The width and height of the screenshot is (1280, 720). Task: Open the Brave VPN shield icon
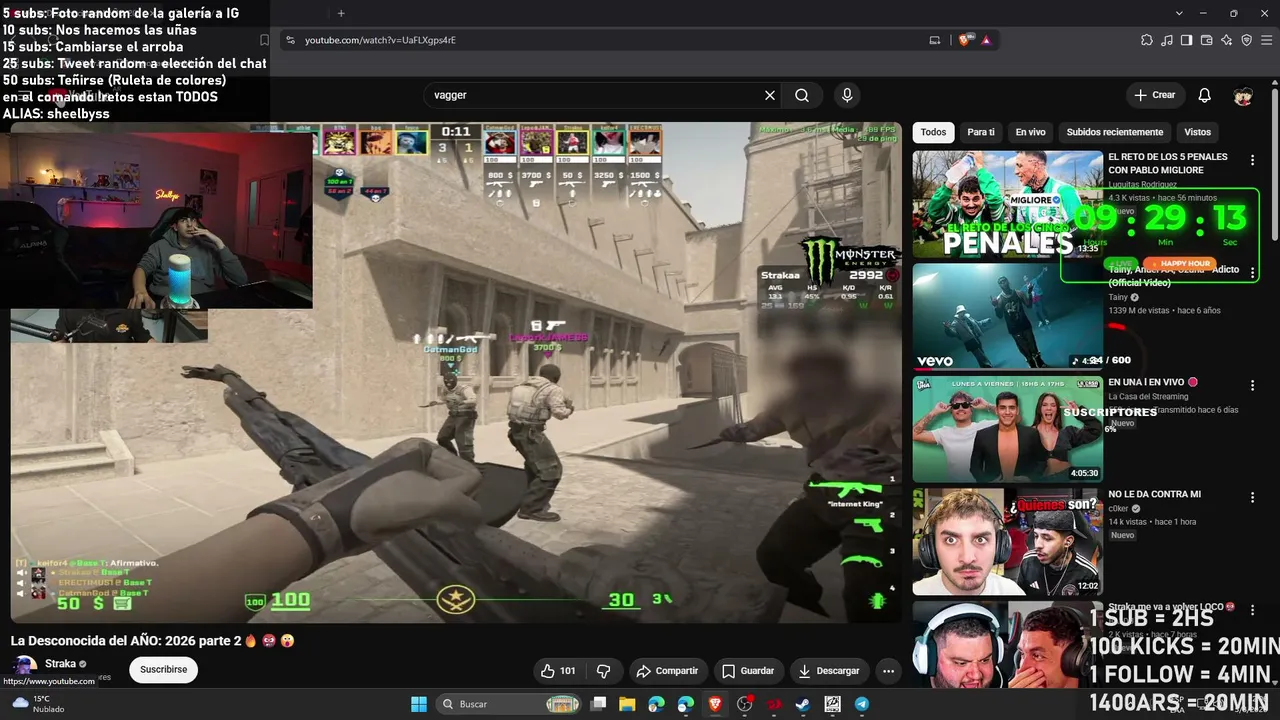1247,40
